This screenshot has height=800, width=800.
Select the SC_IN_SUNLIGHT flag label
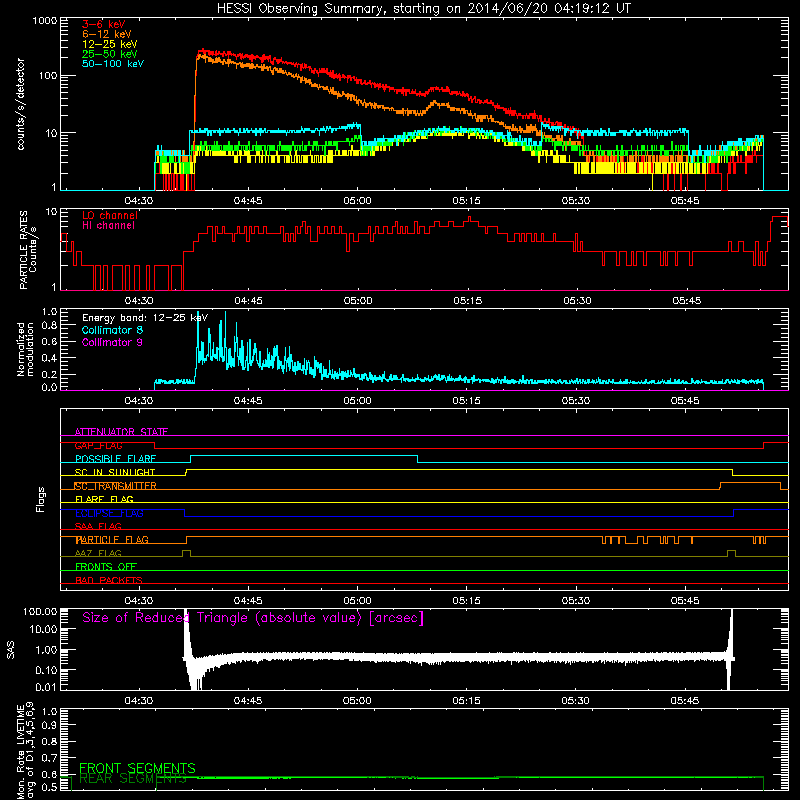pos(115,472)
